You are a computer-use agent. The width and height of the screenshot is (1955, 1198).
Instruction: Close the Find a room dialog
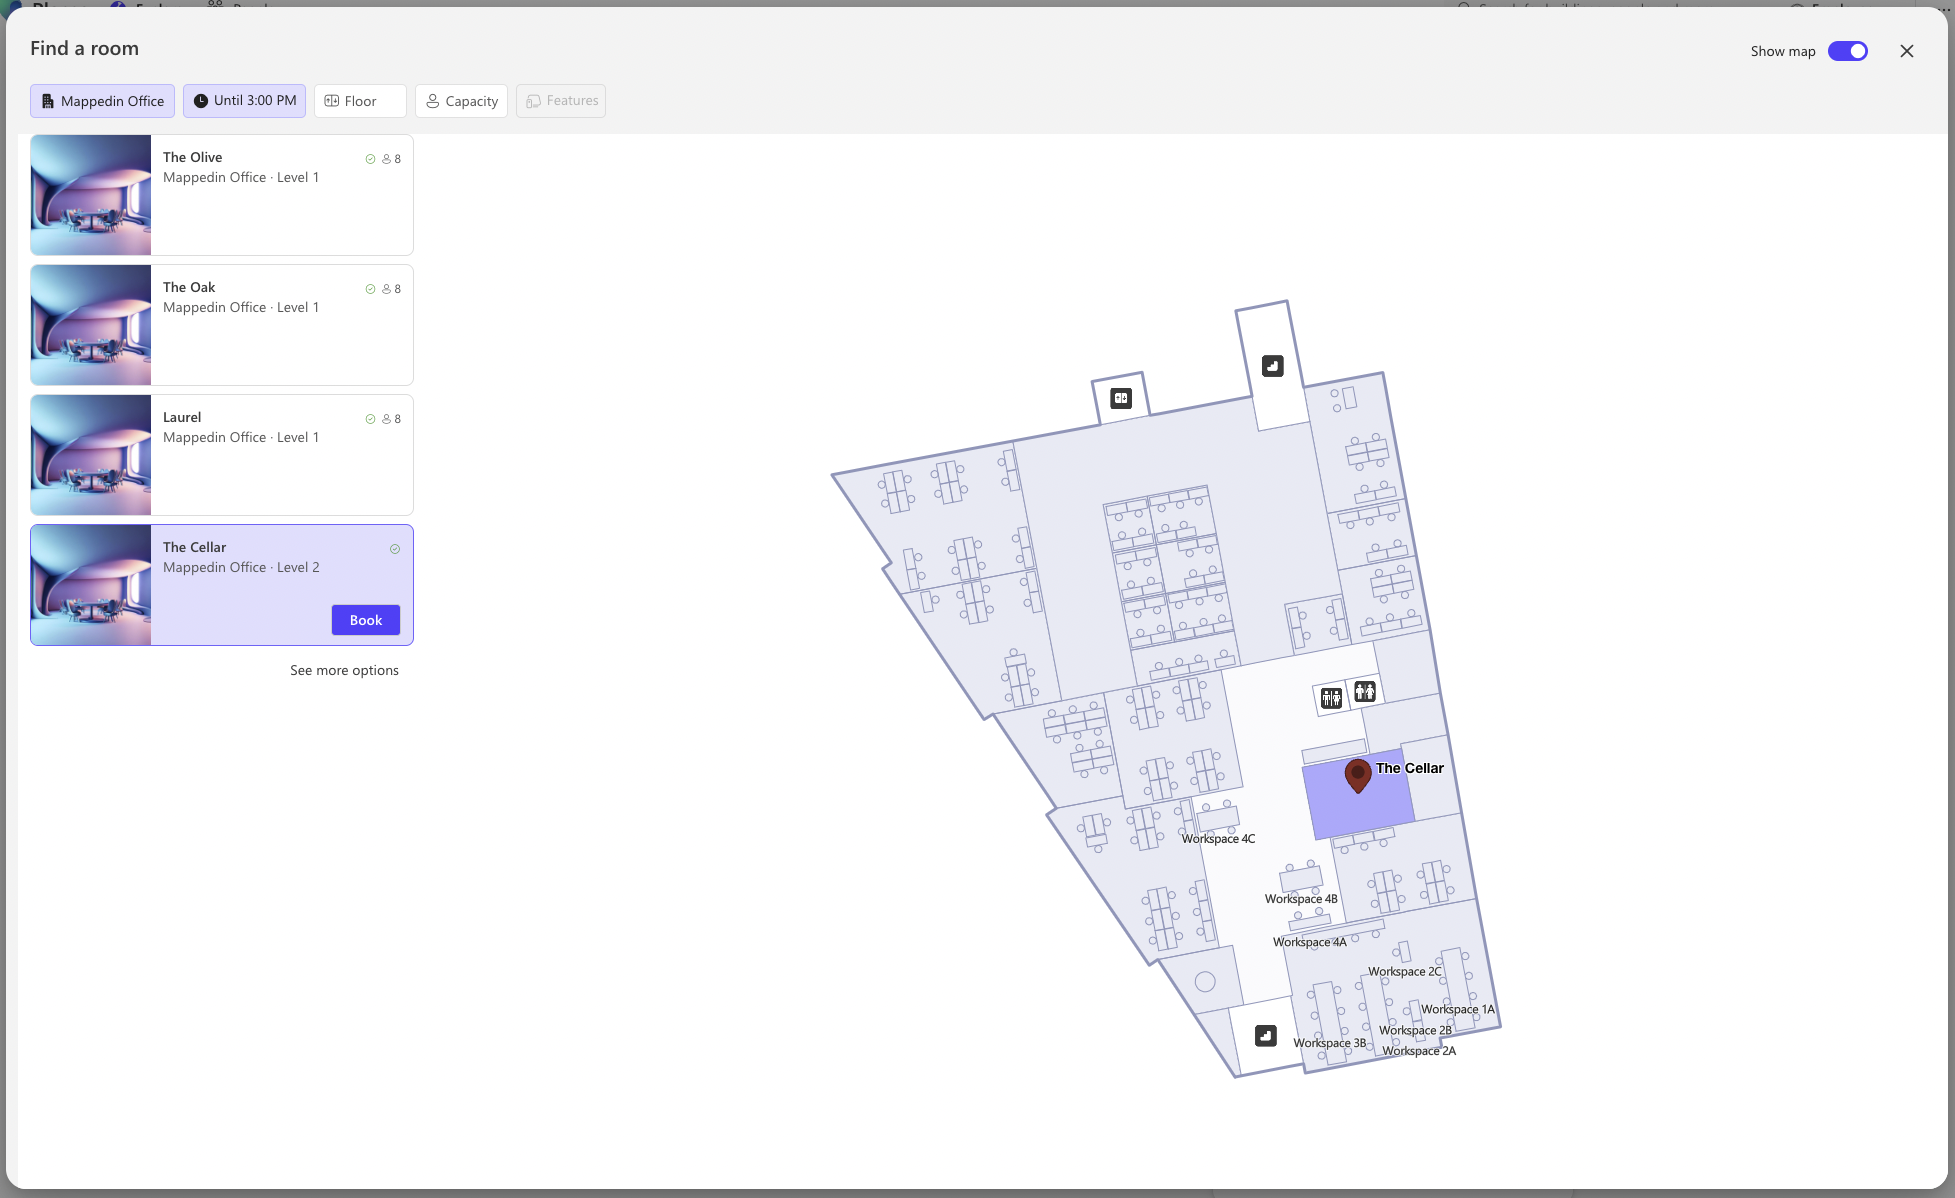[1906, 51]
